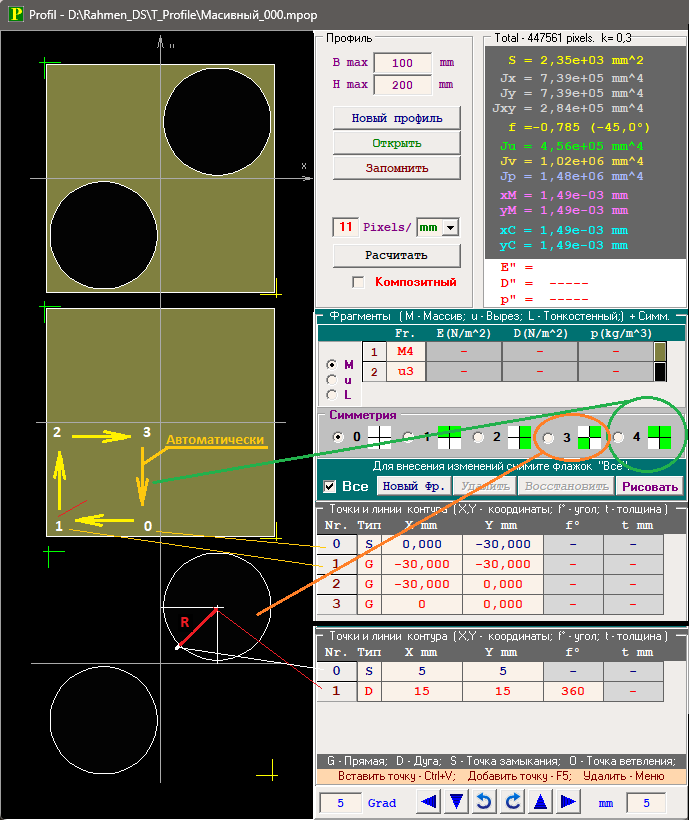Click the Grad angle step input field
Image resolution: width=689 pixels, height=820 pixels.
(x=341, y=803)
